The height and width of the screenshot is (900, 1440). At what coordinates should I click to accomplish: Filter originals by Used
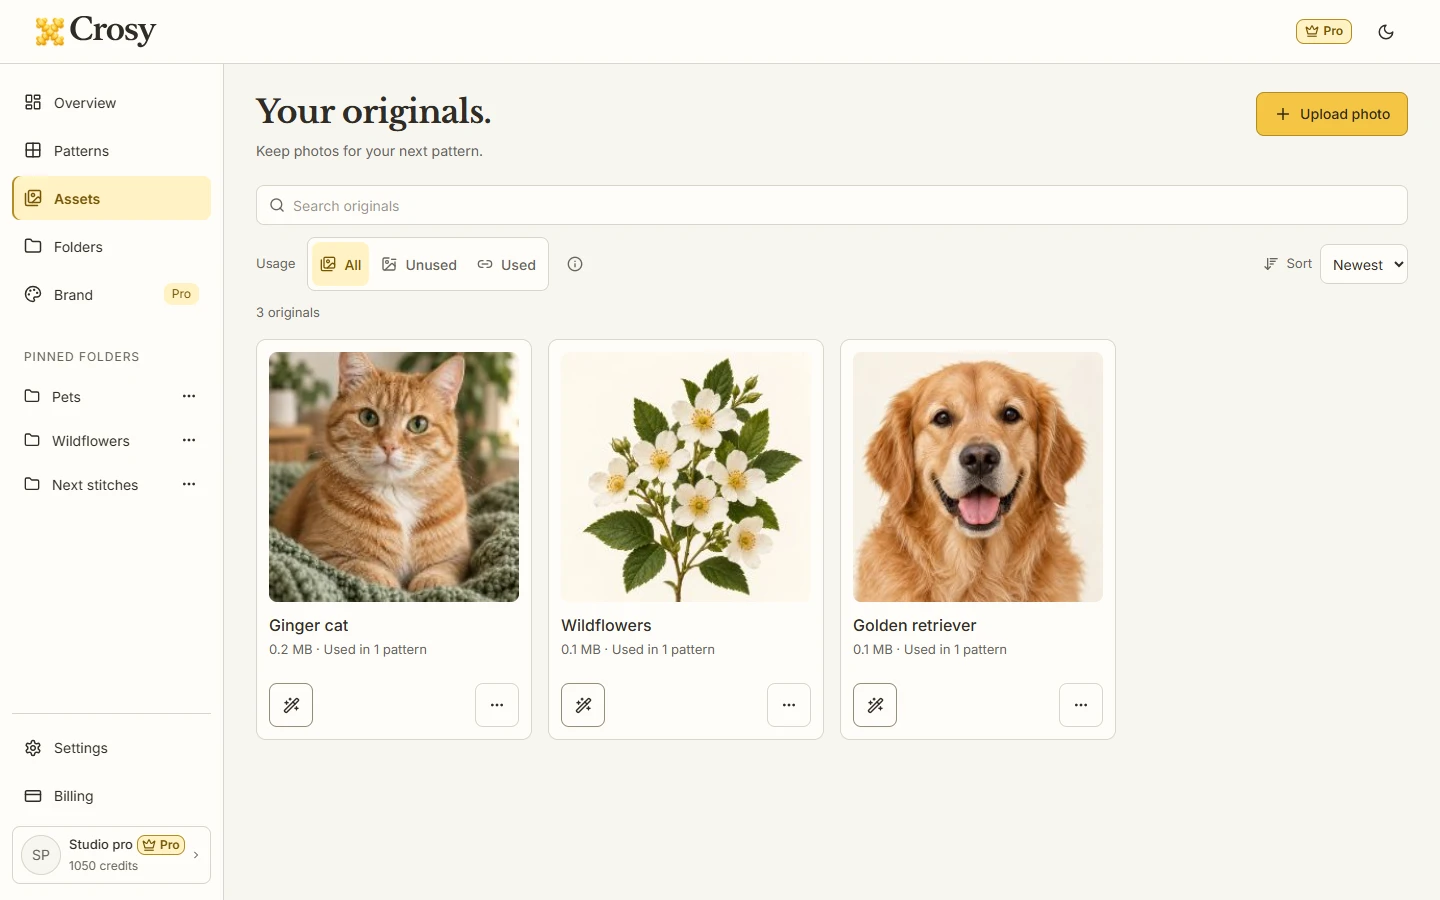point(506,264)
